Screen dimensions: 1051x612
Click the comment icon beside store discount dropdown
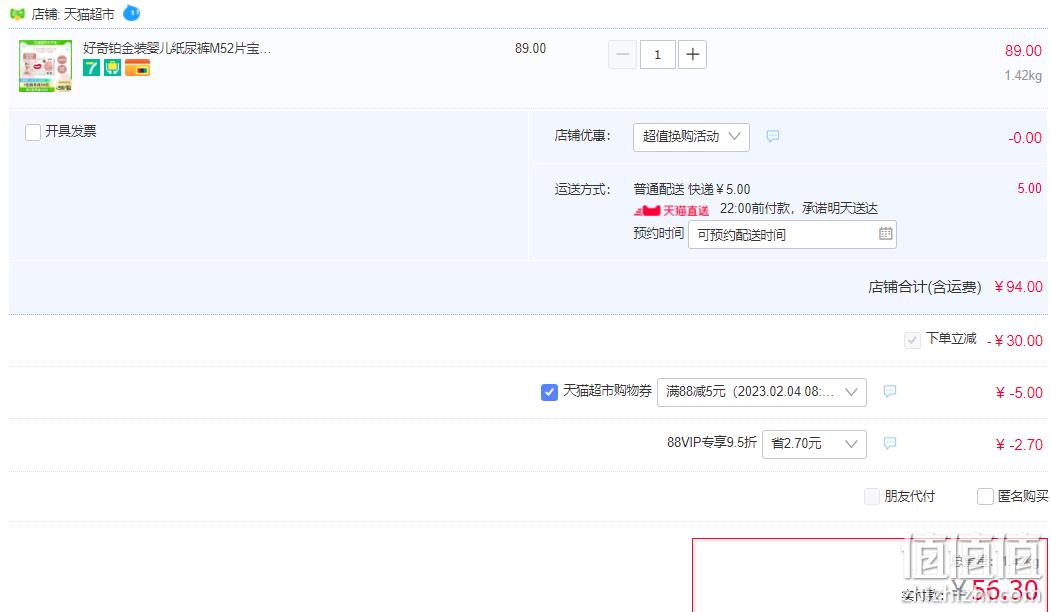773,136
